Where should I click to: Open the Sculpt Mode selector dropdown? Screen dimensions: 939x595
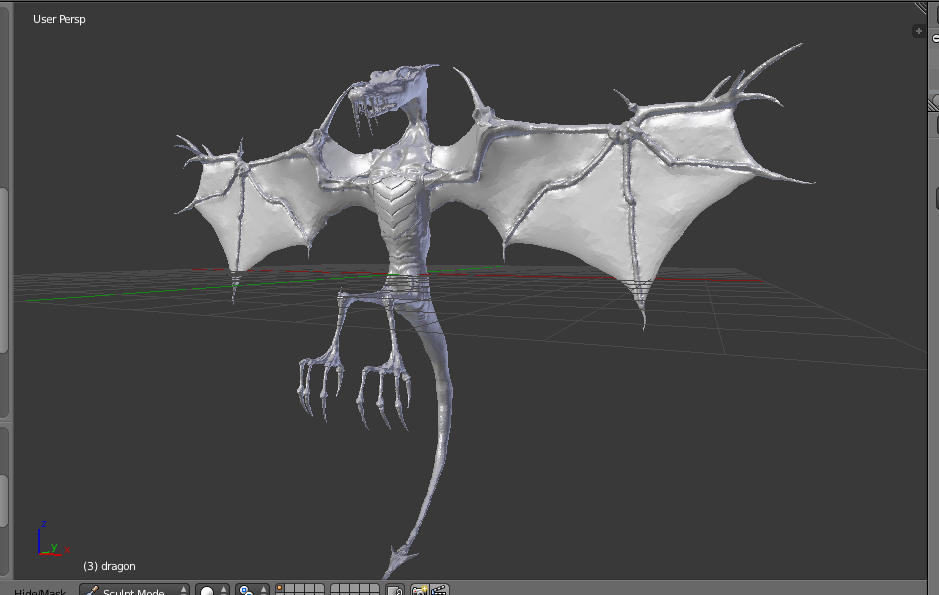[x=135, y=591]
